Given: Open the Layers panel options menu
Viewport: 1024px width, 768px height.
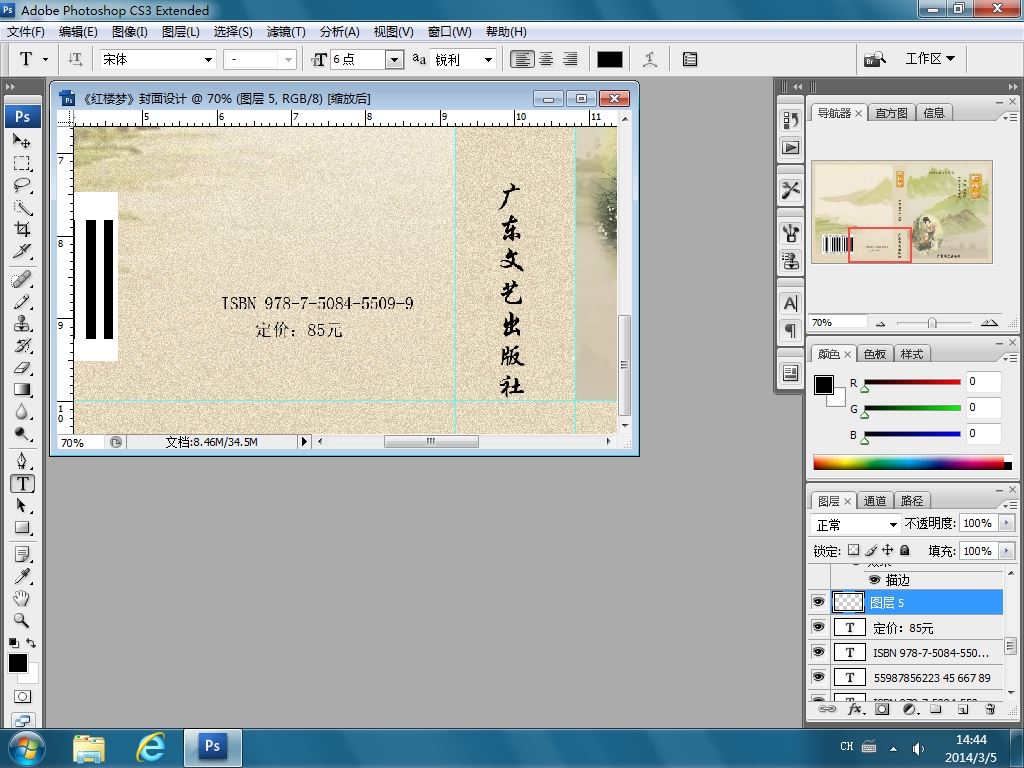Looking at the screenshot, I should click(1010, 505).
